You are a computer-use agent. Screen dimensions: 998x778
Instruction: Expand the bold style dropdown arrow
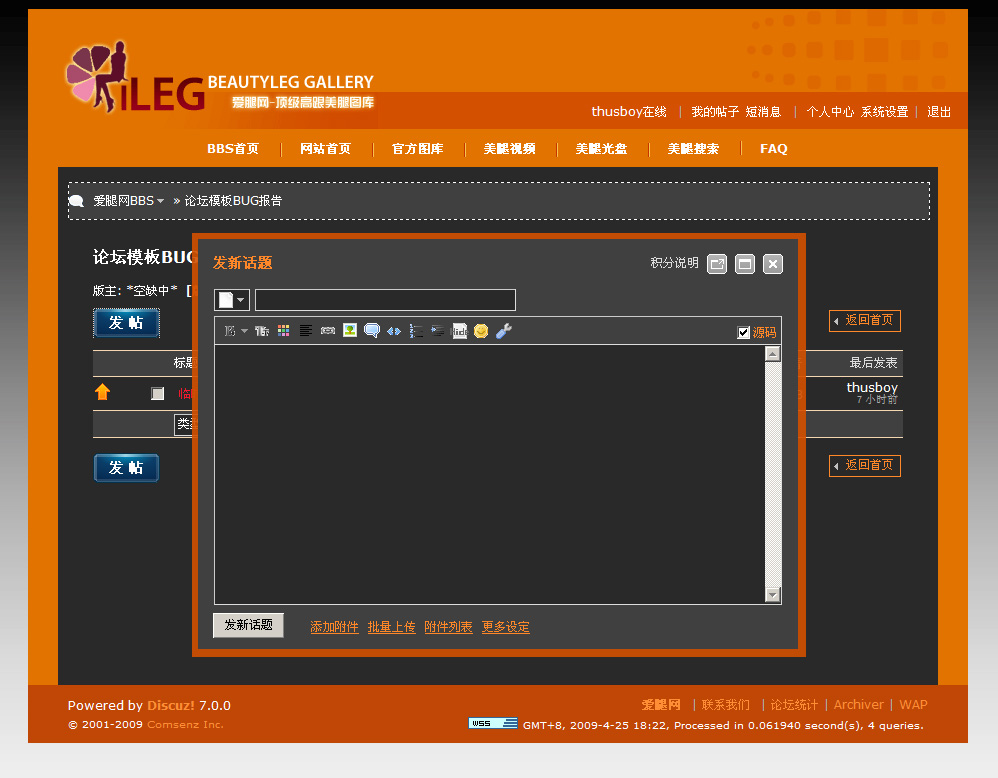[x=243, y=330]
